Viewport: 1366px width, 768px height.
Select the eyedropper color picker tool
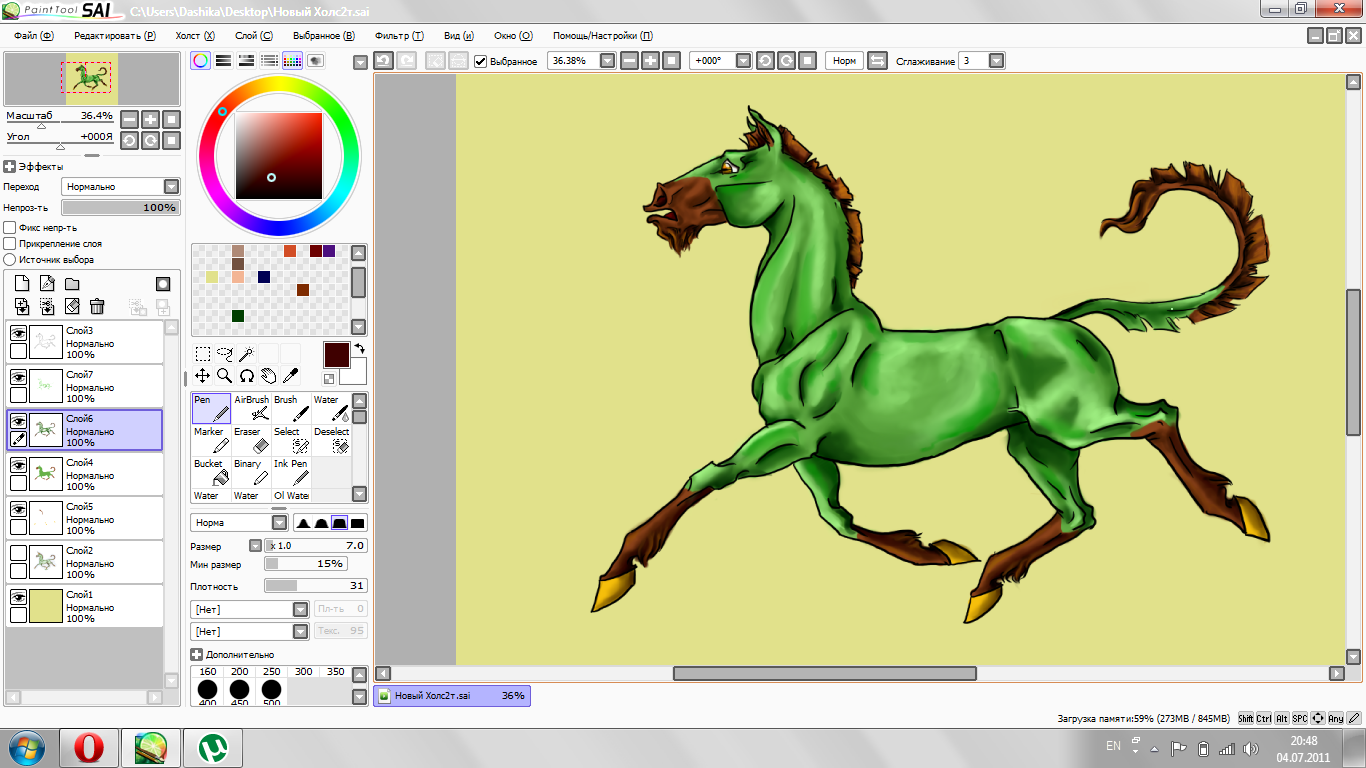pos(291,375)
